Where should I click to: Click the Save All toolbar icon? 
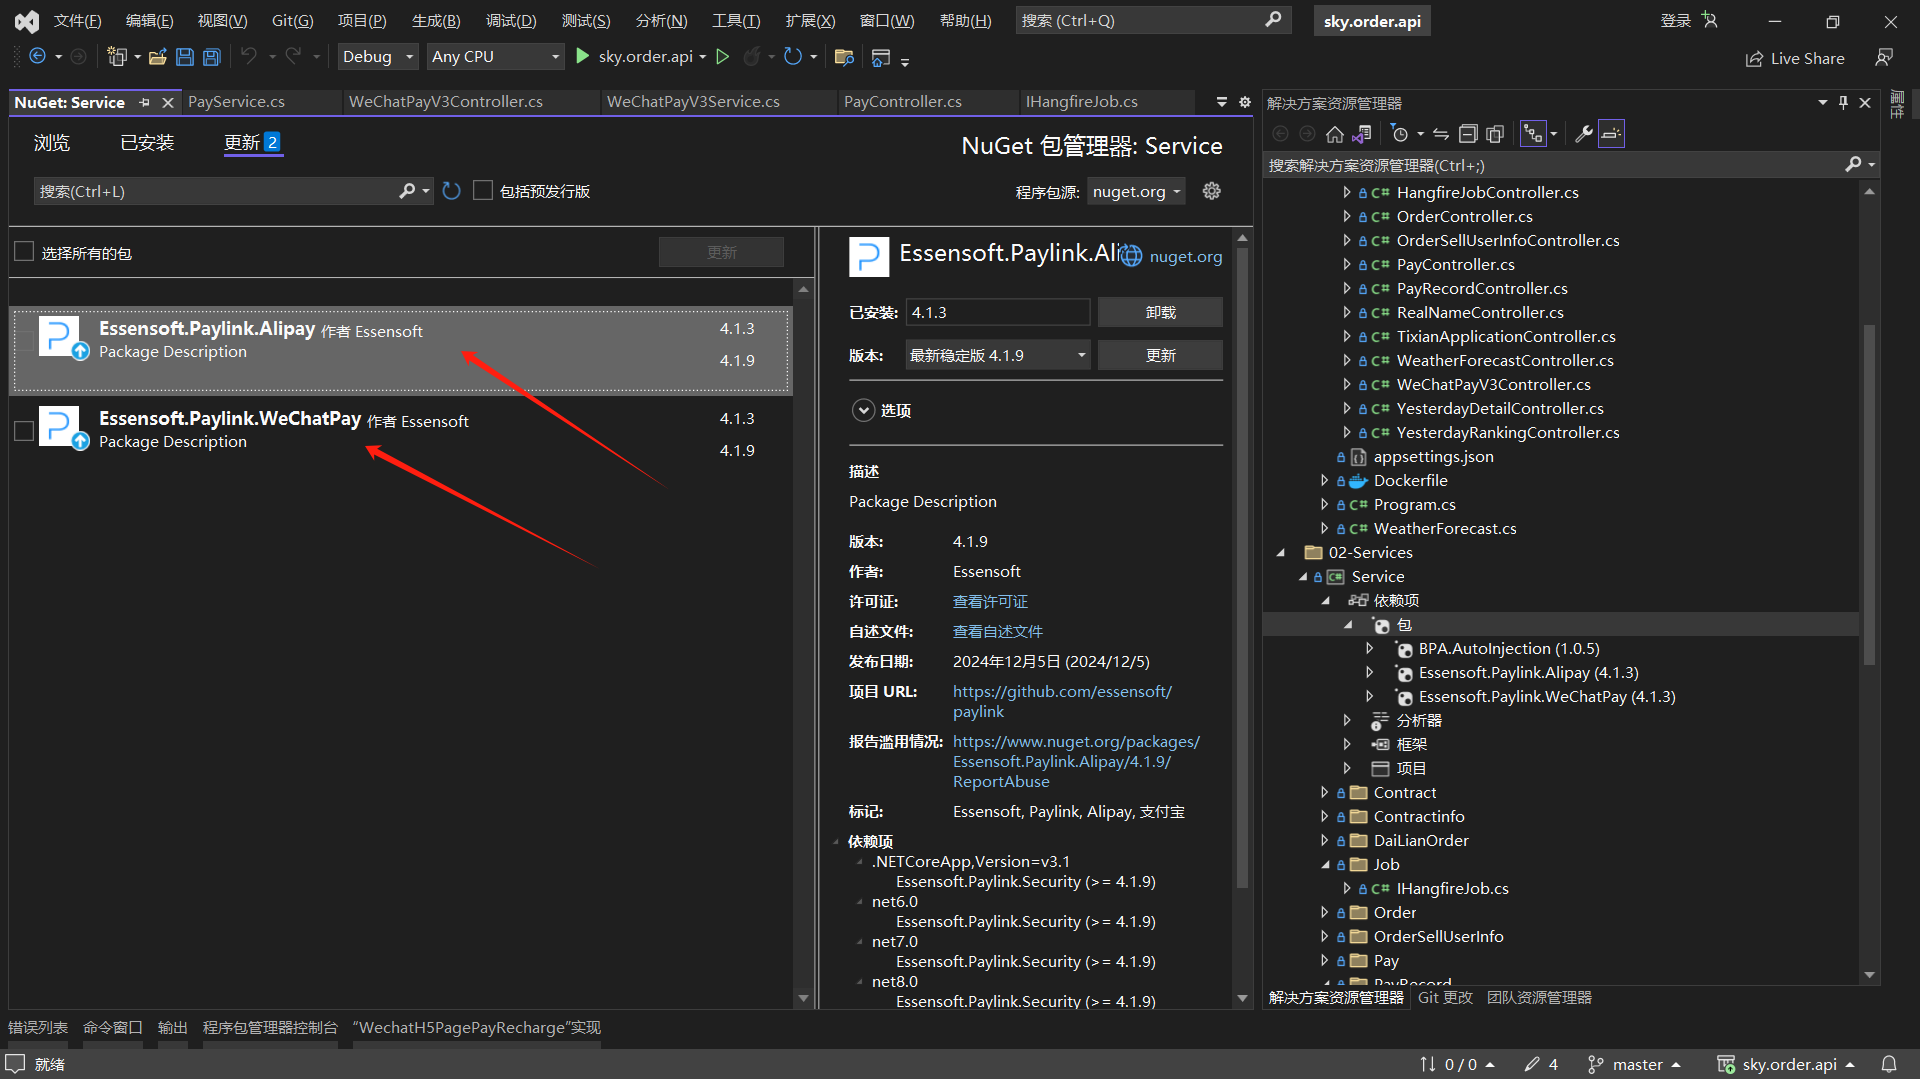click(x=211, y=57)
